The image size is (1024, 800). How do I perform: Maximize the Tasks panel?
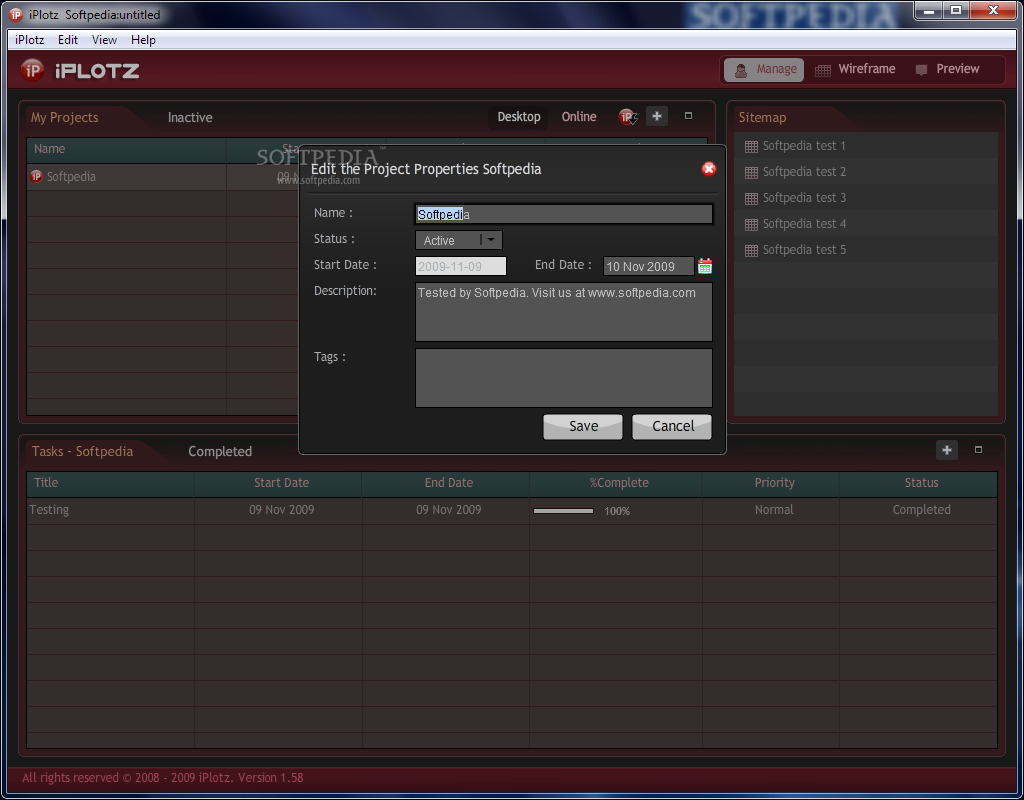[x=978, y=449]
